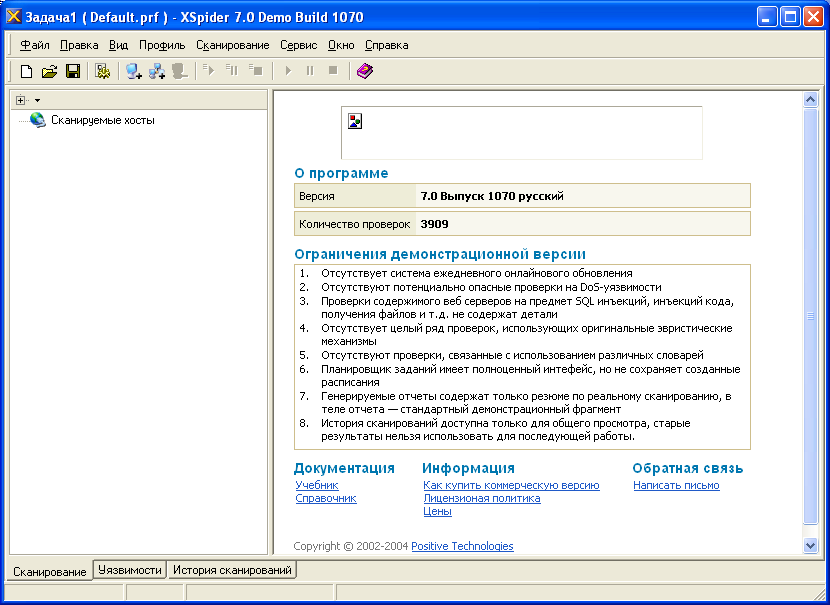Click the Обратная связь heading
Image resolution: width=830 pixels, height=605 pixels.
tap(688, 468)
